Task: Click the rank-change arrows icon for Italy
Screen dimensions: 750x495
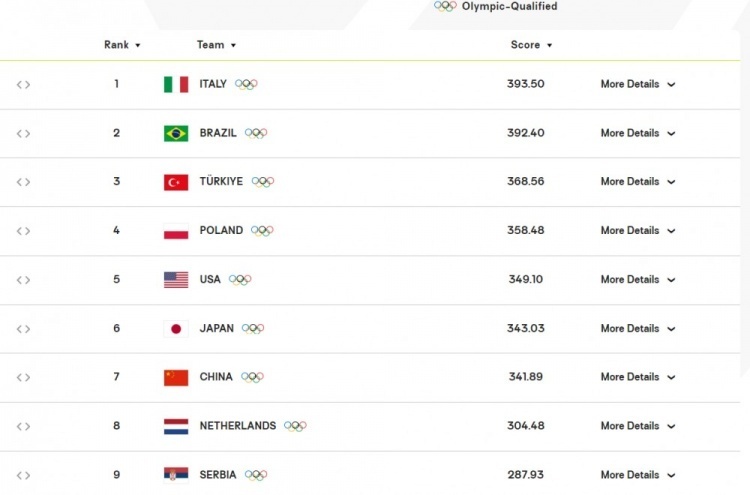Action: [x=23, y=85]
